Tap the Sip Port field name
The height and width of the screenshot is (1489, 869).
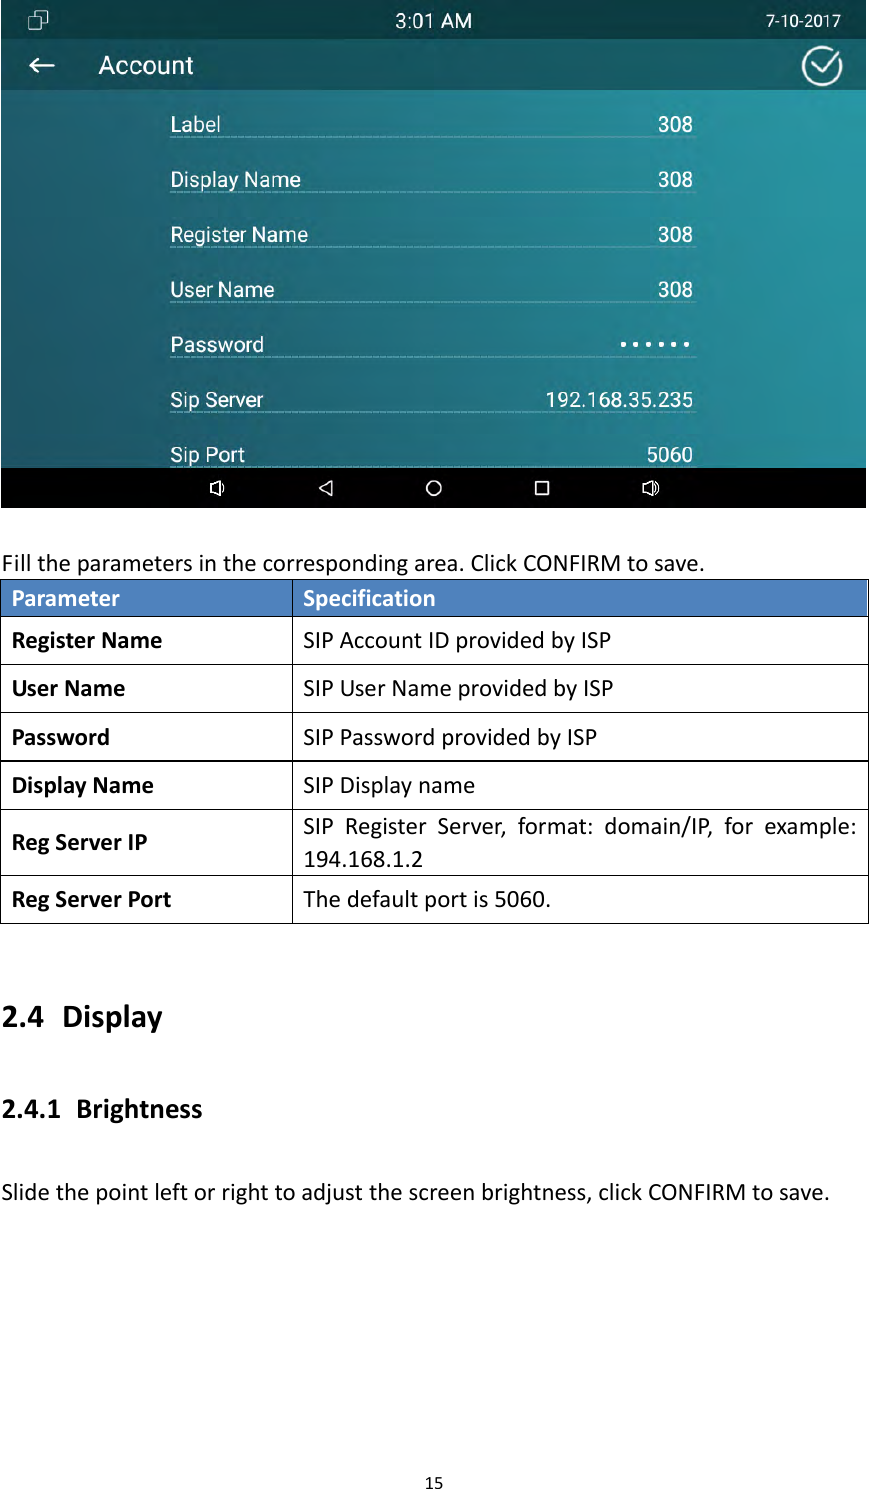pos(207,455)
